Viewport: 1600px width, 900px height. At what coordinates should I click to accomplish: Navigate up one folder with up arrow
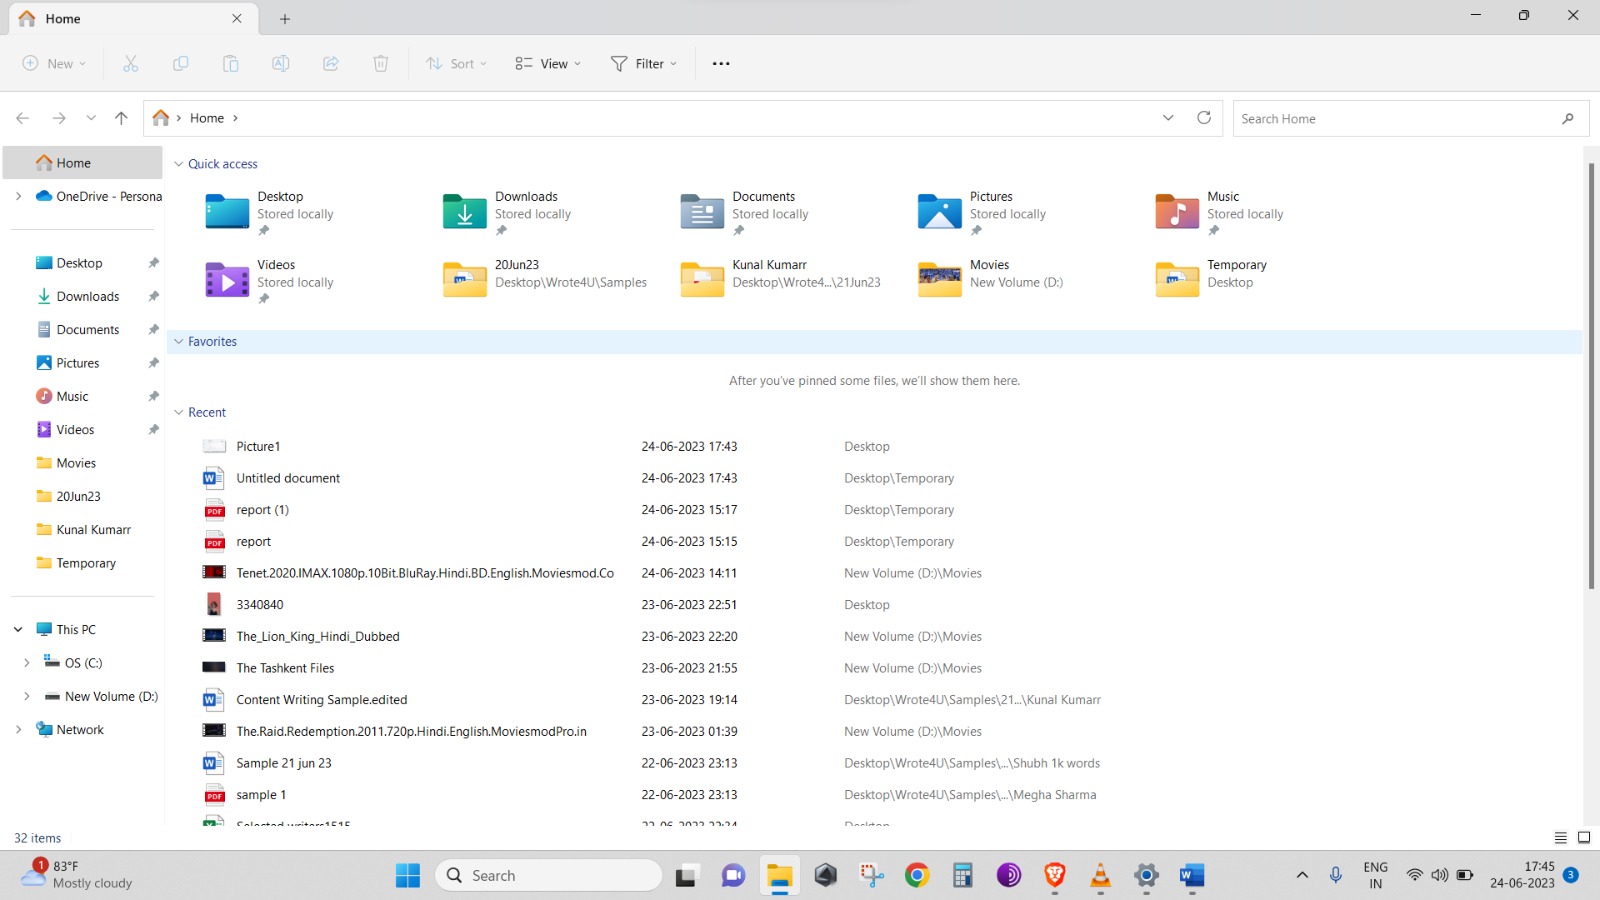121,118
